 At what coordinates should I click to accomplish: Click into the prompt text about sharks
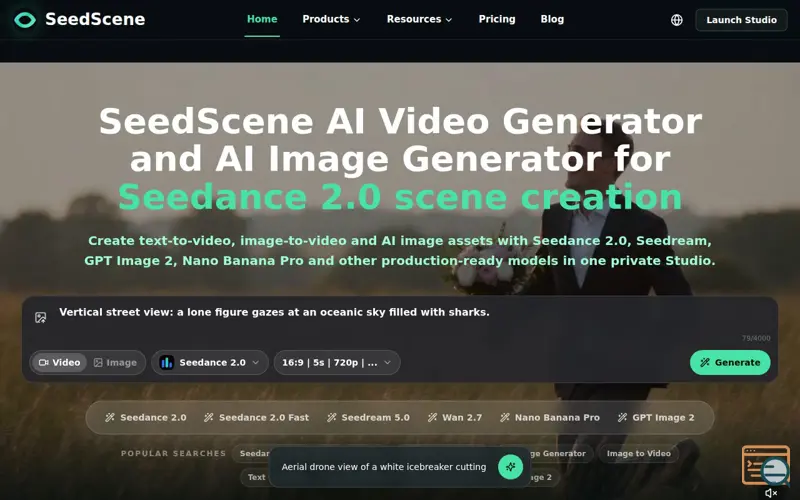[274, 312]
